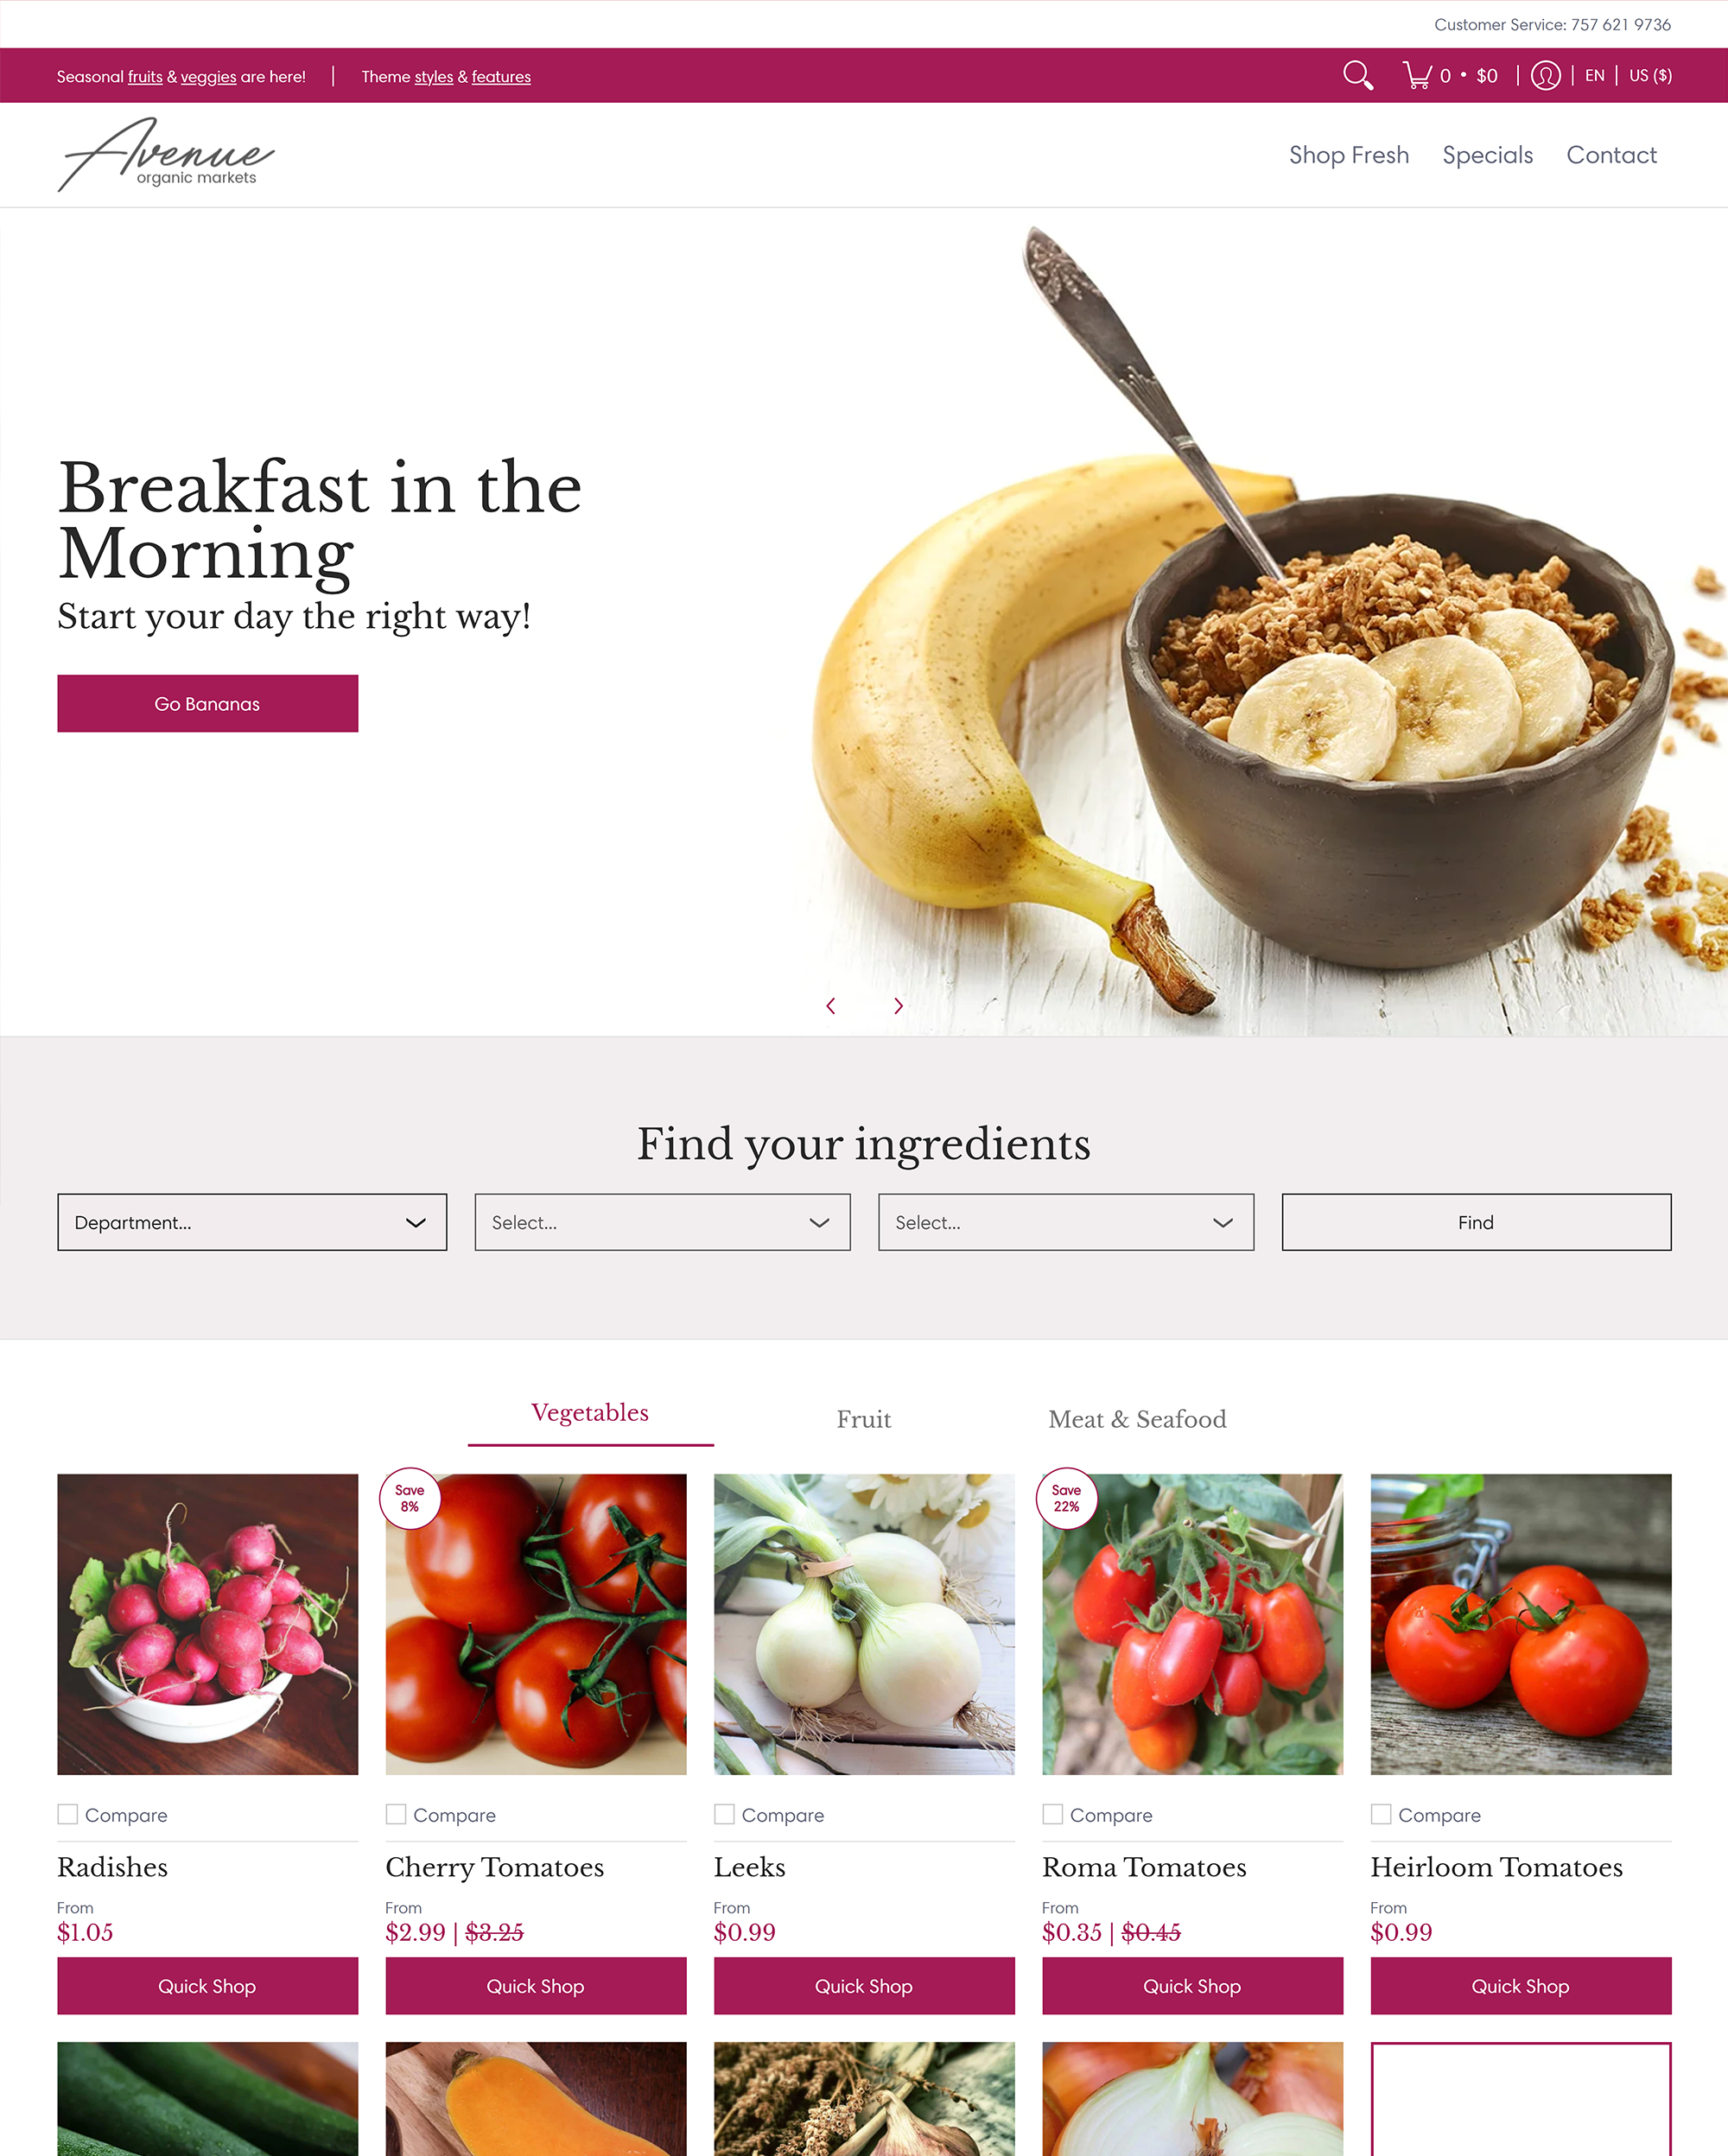1728x2156 pixels.
Task: Click the Avenue Organic Markets logo icon
Action: (x=168, y=154)
